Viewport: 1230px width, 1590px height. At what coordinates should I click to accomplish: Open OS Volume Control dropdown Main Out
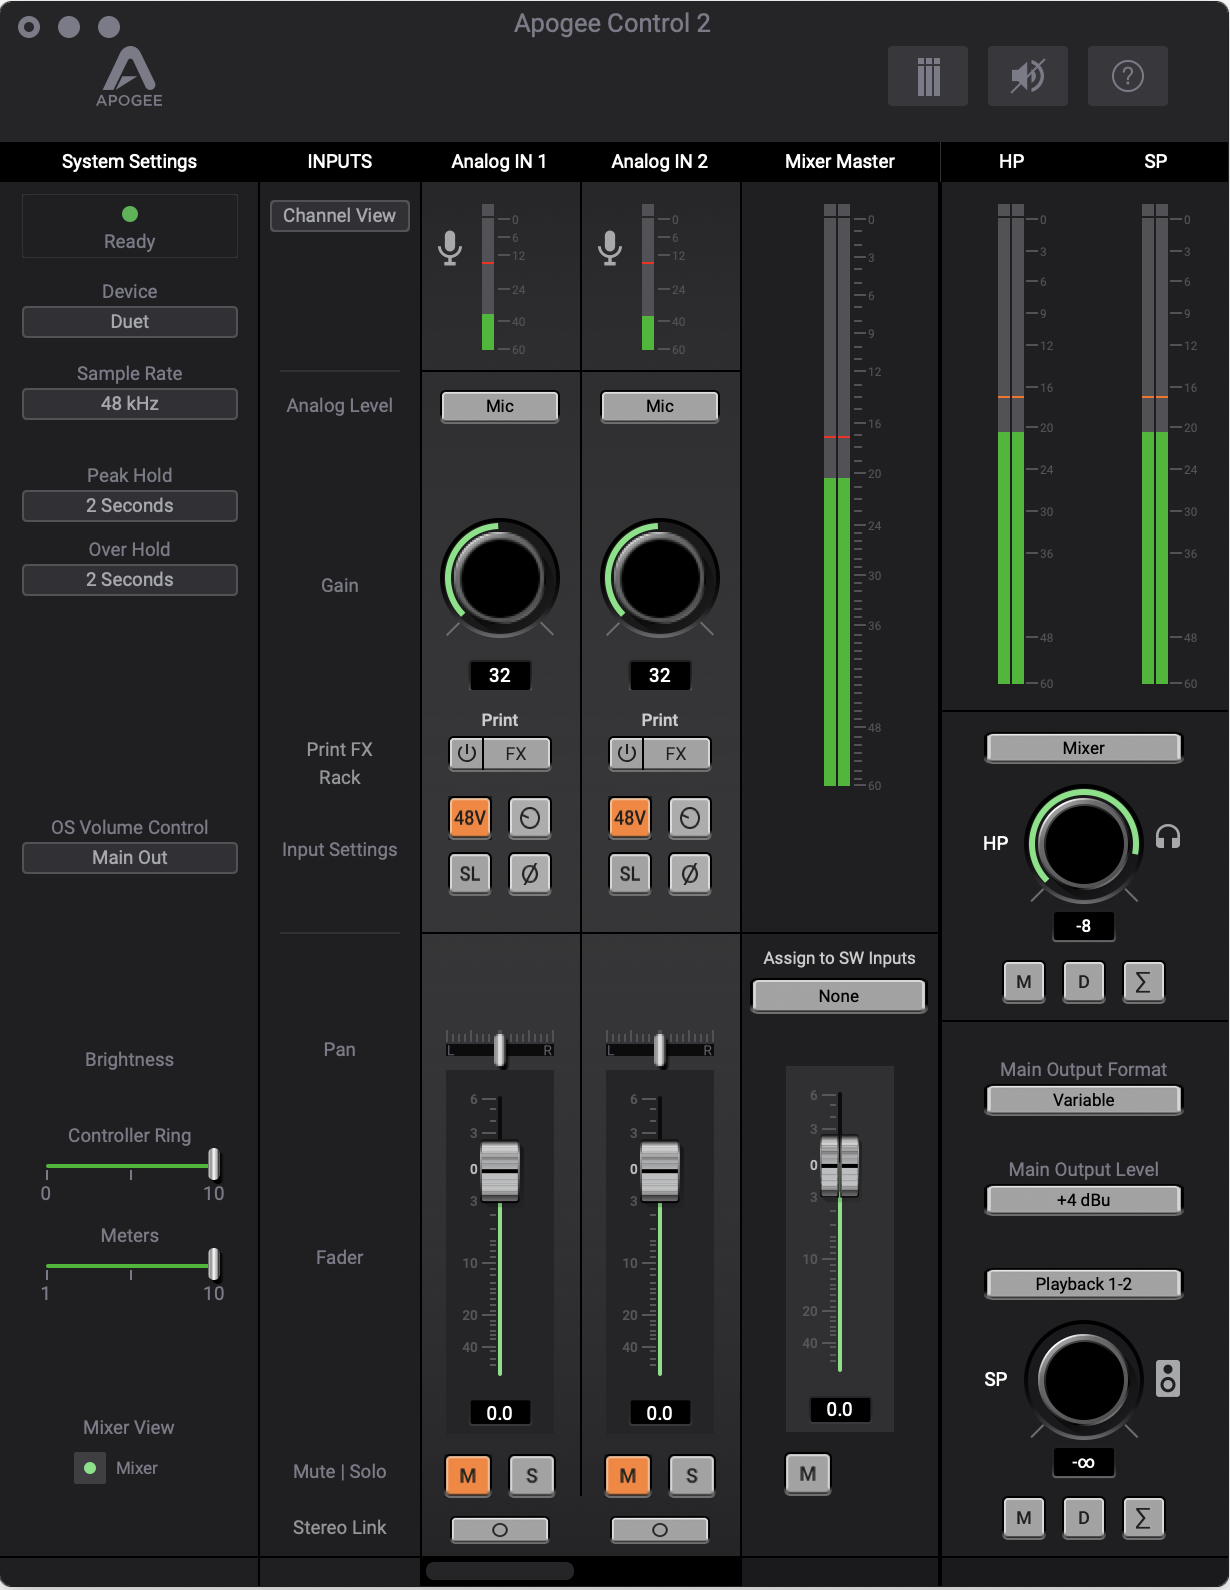coord(130,858)
